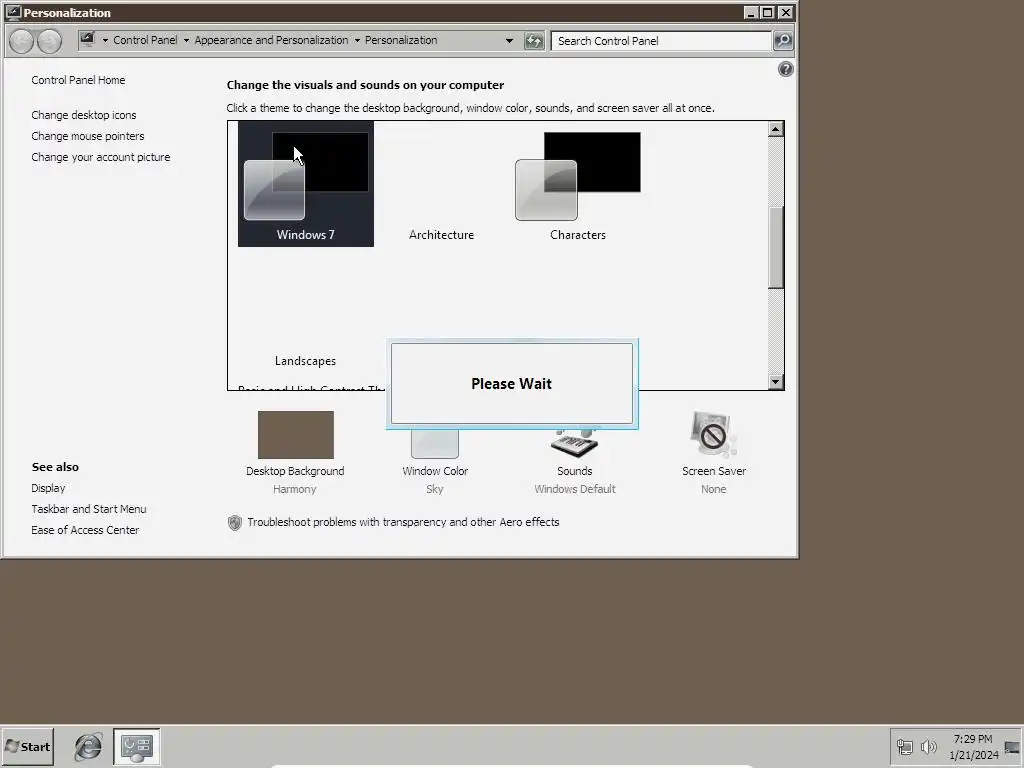
Task: Click the Control Panel taskbar button
Action: click(x=136, y=747)
